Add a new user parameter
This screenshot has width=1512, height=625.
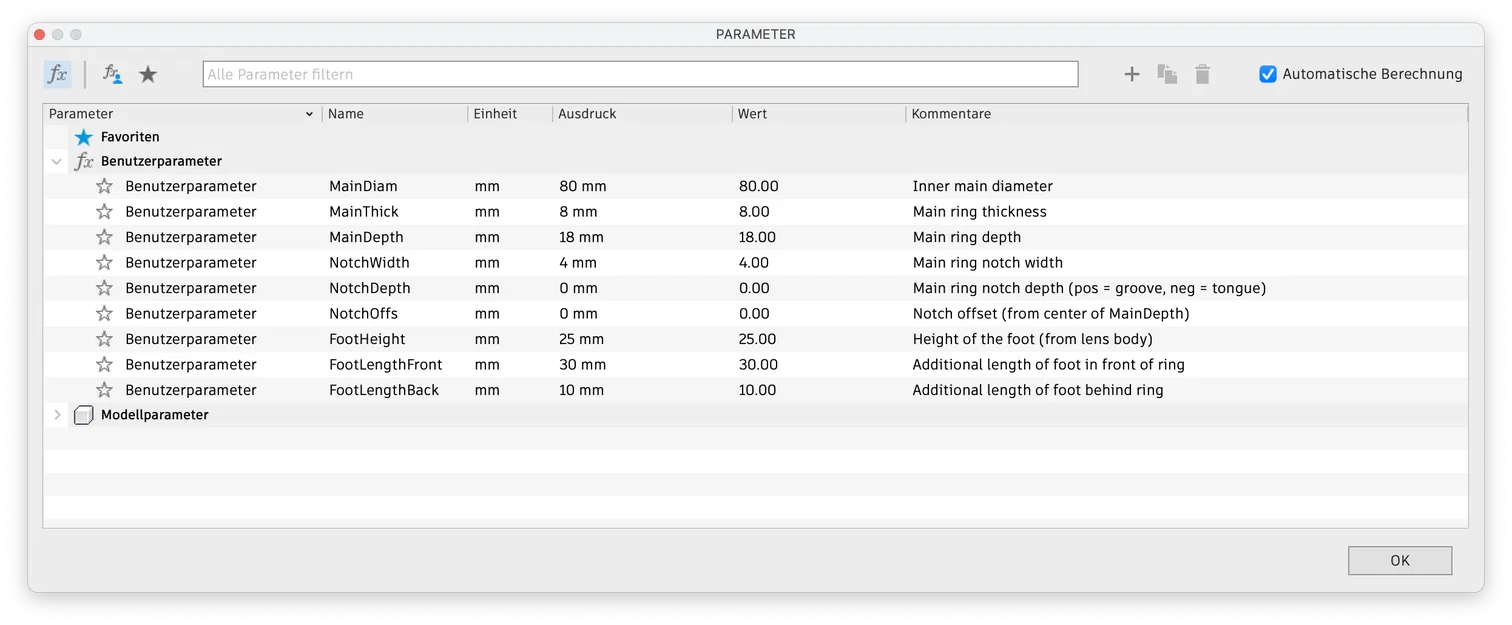(1132, 74)
